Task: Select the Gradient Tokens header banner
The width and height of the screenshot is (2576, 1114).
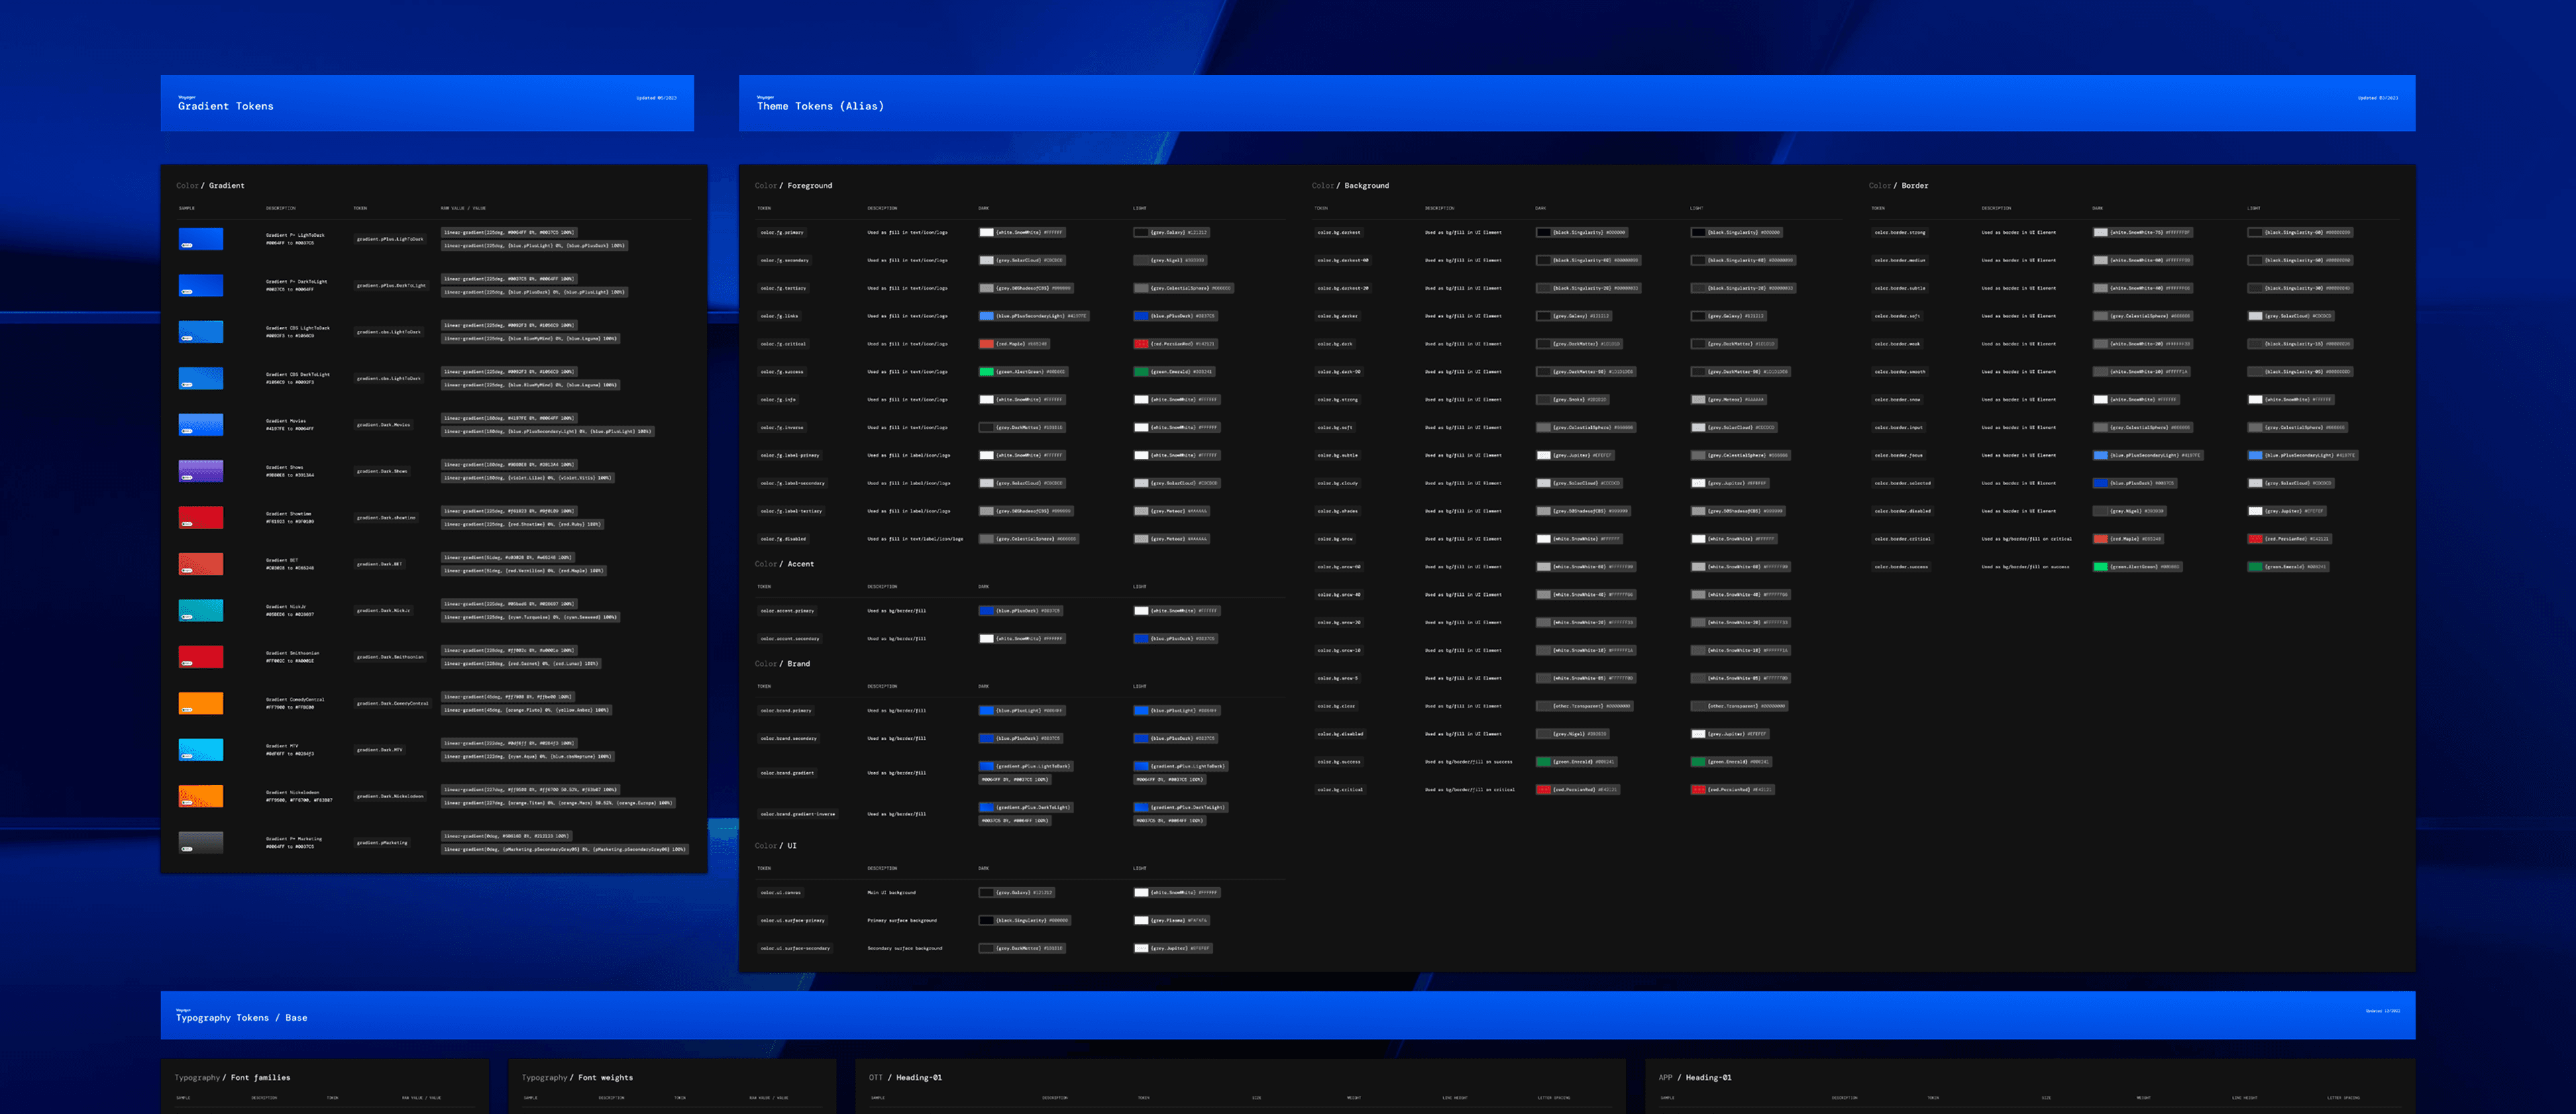Action: pos(427,103)
